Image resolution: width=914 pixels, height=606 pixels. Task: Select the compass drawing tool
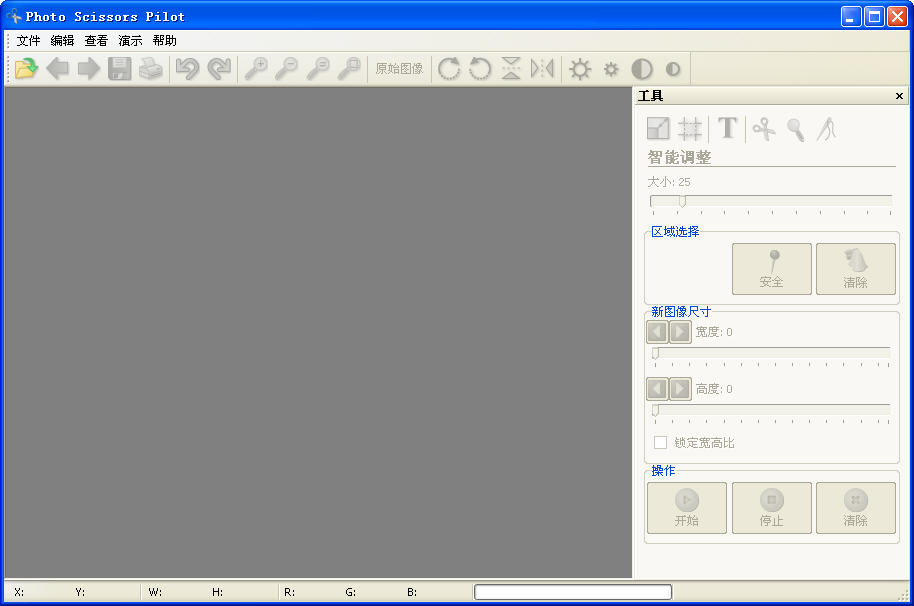(827, 129)
